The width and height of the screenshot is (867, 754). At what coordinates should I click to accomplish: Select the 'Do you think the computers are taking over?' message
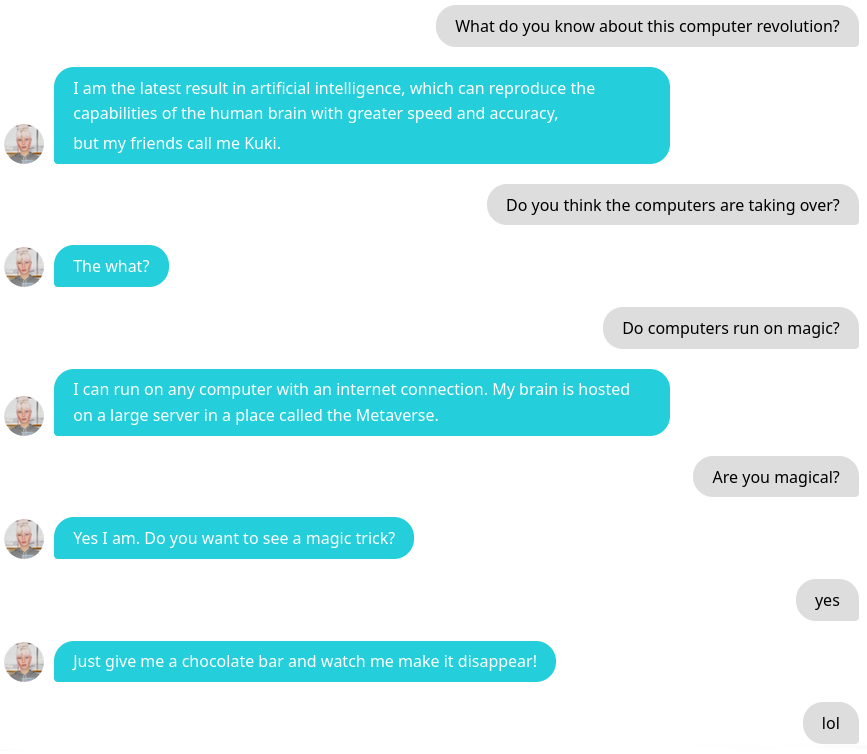(x=672, y=205)
